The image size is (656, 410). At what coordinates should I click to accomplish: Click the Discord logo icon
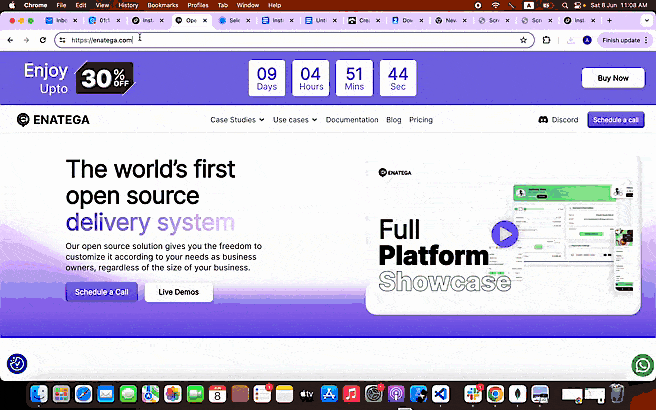click(543, 120)
